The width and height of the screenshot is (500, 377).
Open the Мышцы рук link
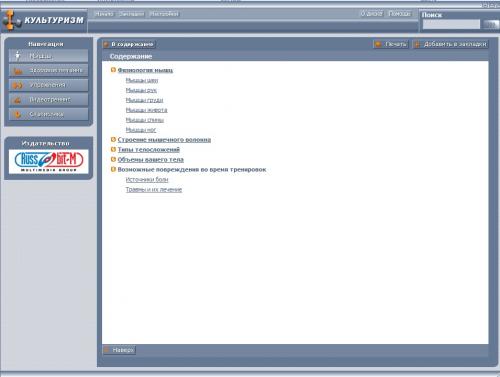pyautogui.click(x=141, y=90)
